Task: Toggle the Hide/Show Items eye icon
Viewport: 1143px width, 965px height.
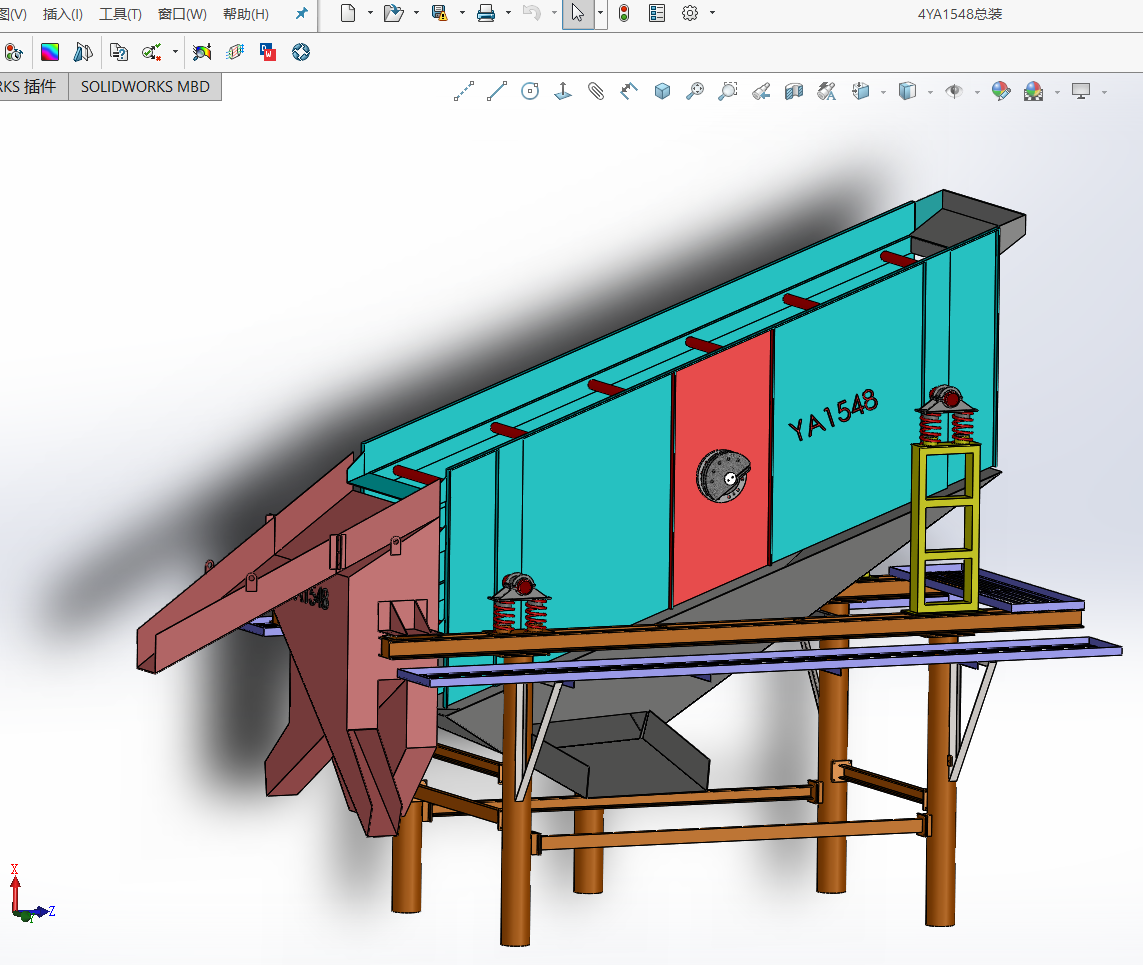Action: click(x=954, y=92)
